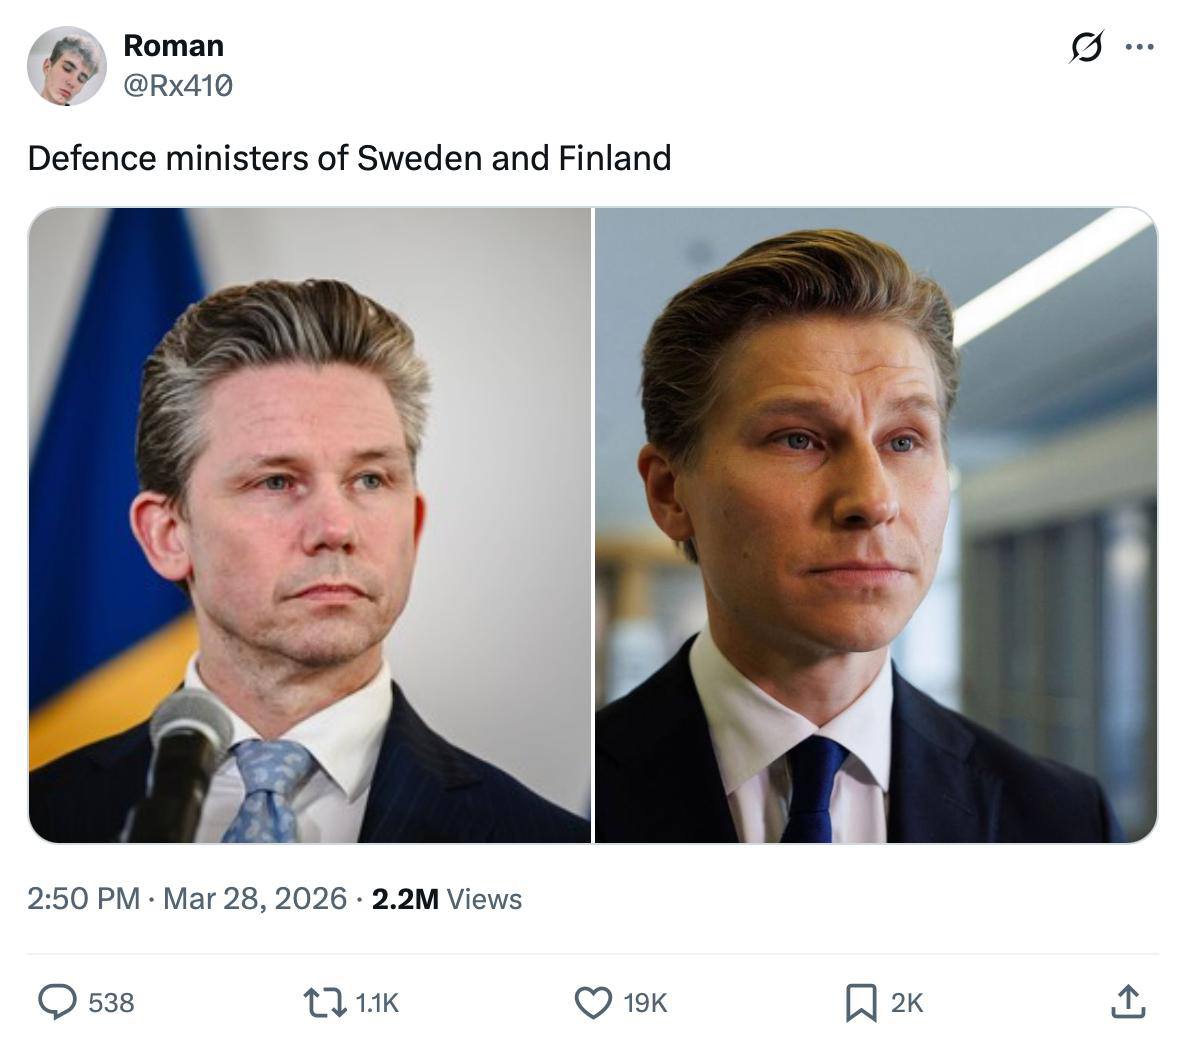The height and width of the screenshot is (1048, 1190).
Task: Click the post text about defence ministers
Action: click(x=349, y=158)
